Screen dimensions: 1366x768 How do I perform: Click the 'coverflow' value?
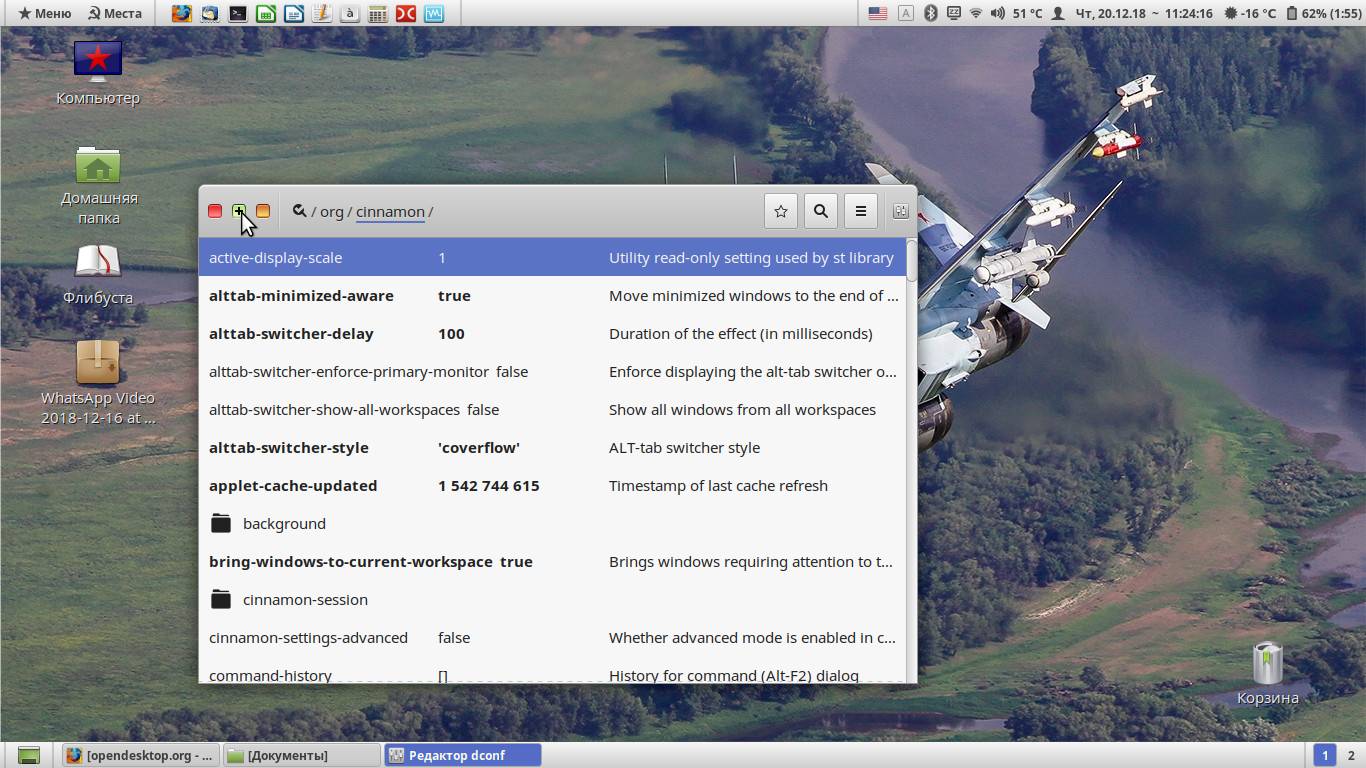tap(479, 447)
